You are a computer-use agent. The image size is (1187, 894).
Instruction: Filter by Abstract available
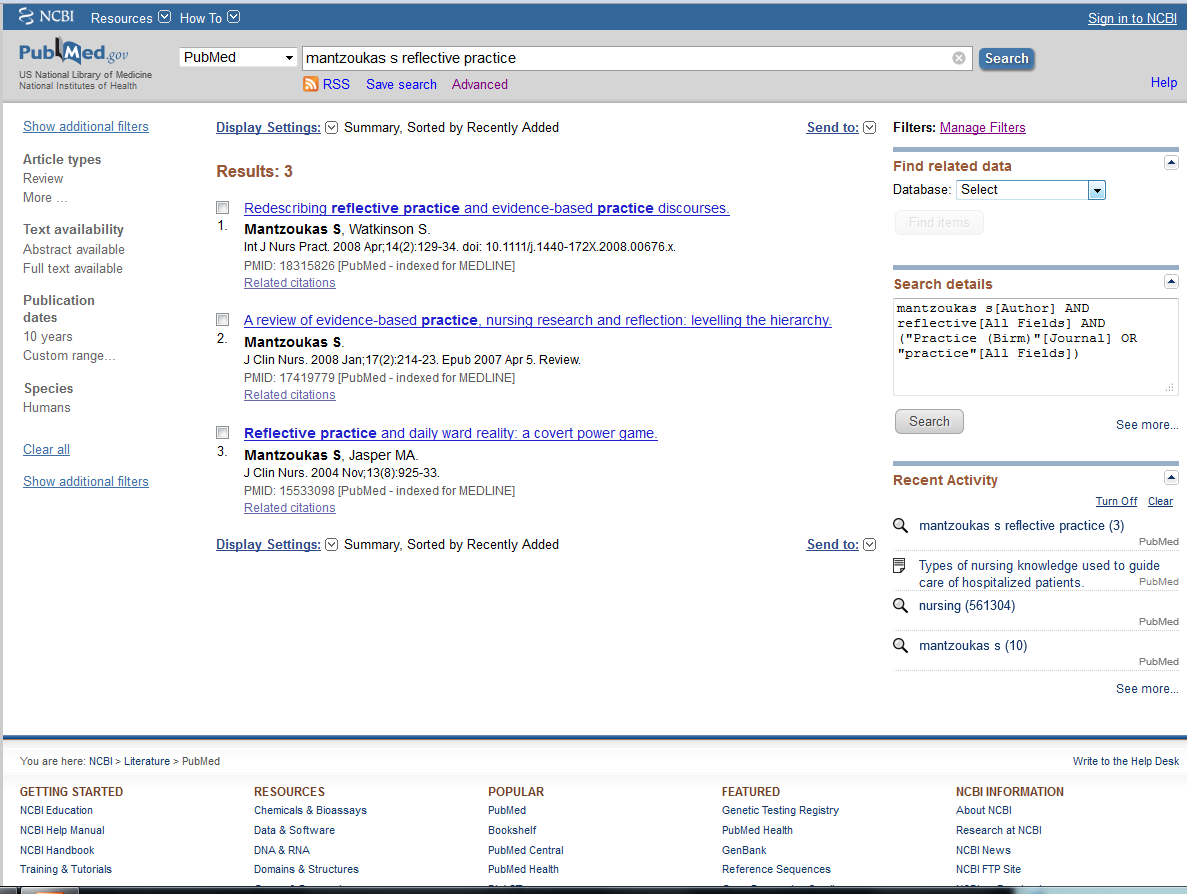pos(73,249)
